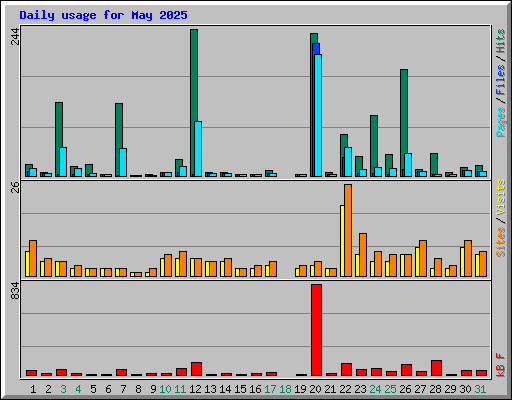Click the day 12 red KB bar
Screen dimensions: 512x400
click(196, 369)
